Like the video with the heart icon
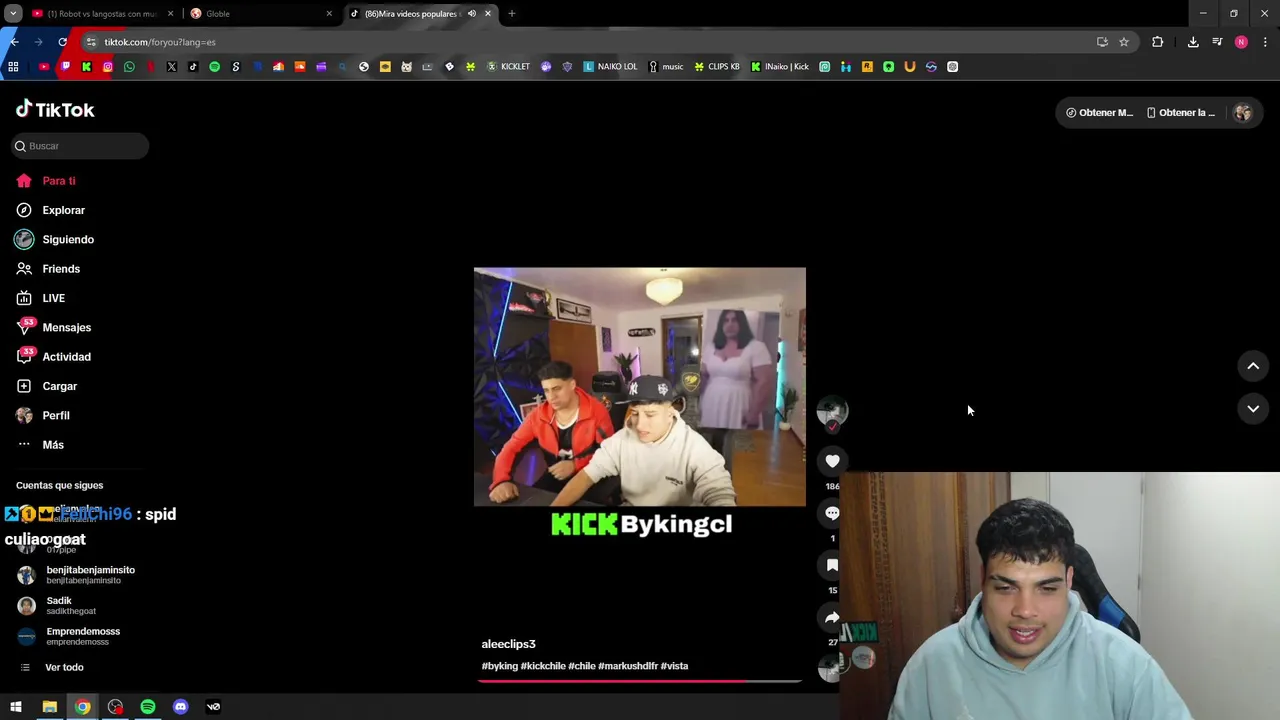1280x720 pixels. coord(832,461)
